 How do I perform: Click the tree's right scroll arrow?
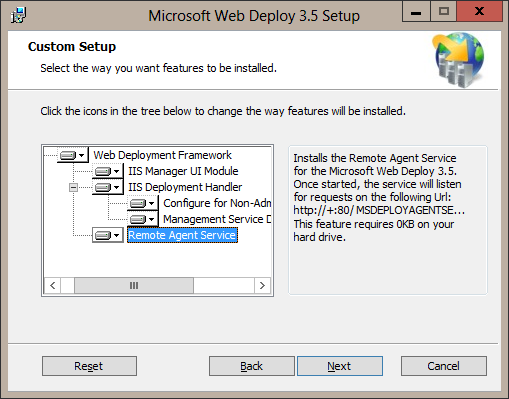pyautogui.click(x=262, y=286)
